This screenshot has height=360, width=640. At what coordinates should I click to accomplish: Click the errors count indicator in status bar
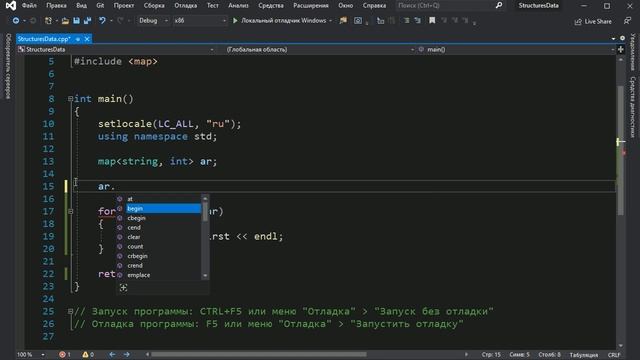[x=65, y=355]
